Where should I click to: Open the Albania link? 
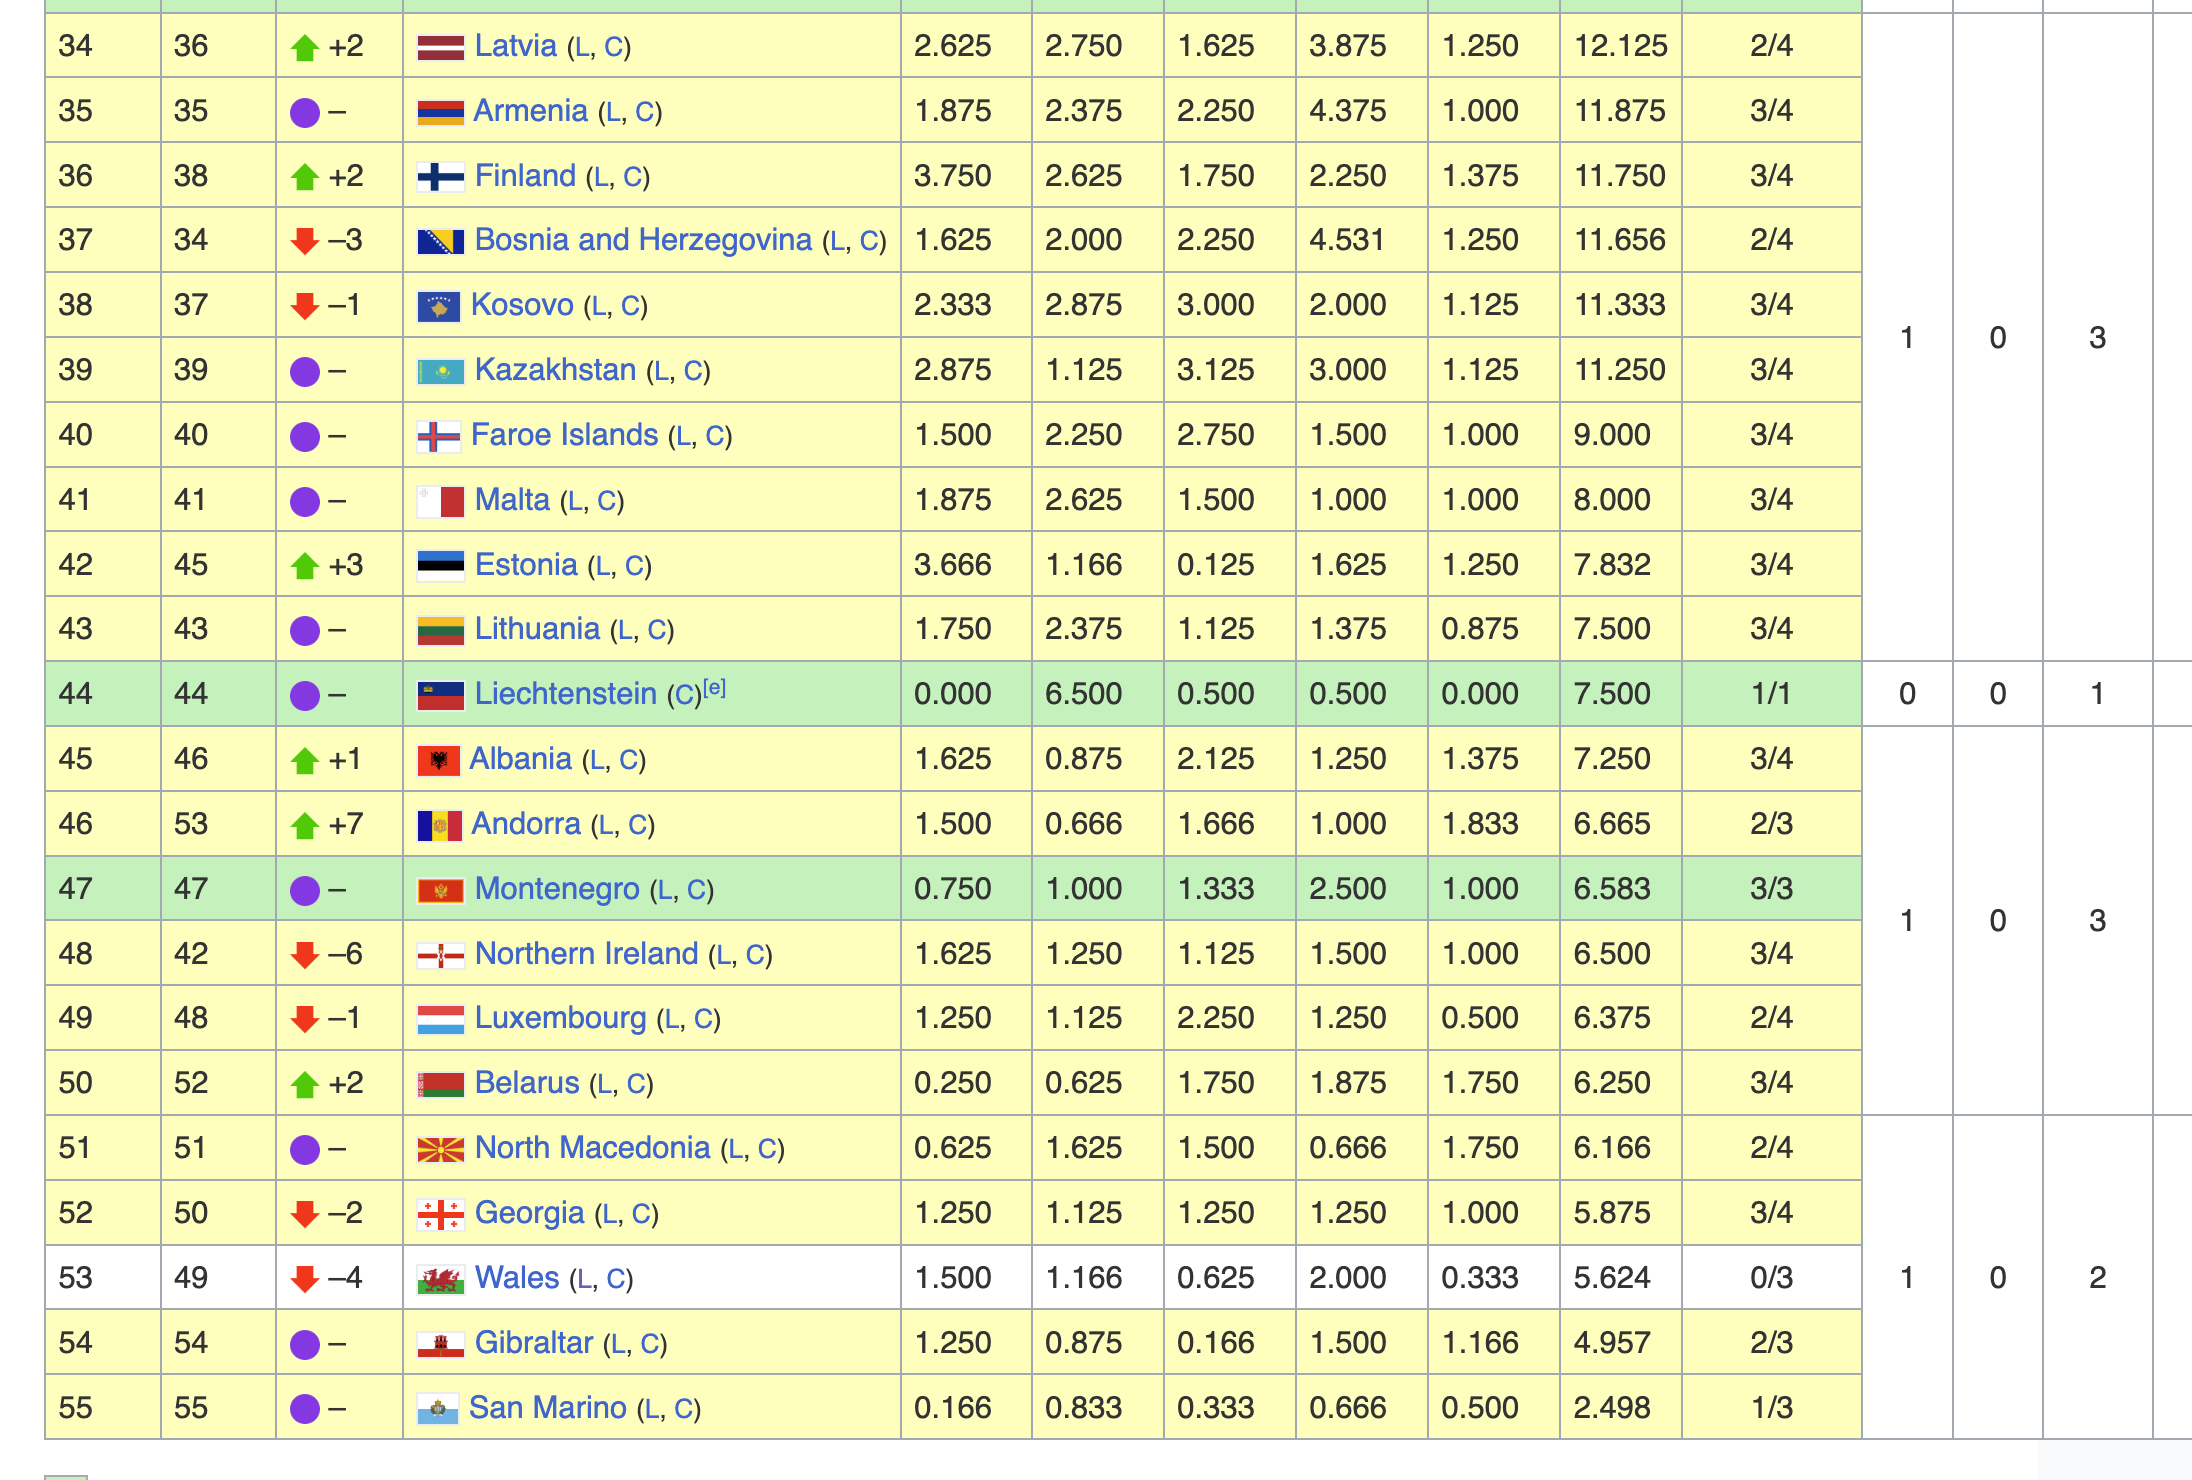[x=520, y=759]
